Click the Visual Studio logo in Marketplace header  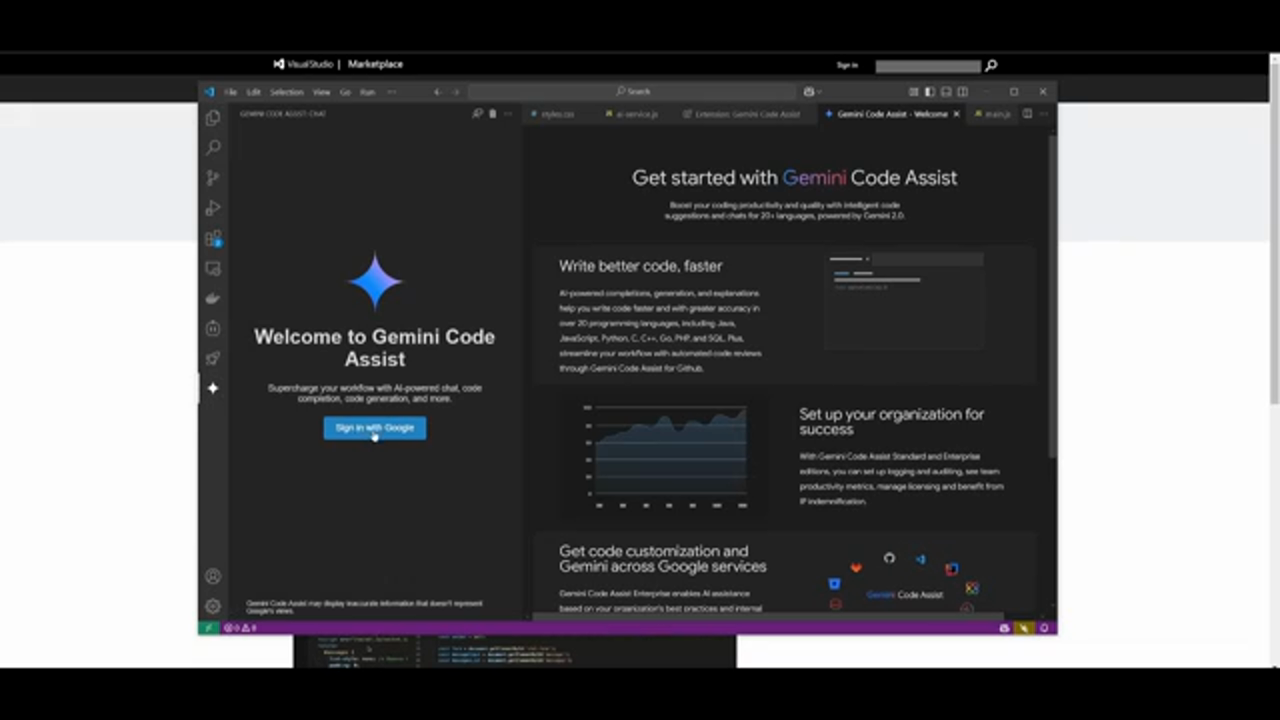coord(303,64)
